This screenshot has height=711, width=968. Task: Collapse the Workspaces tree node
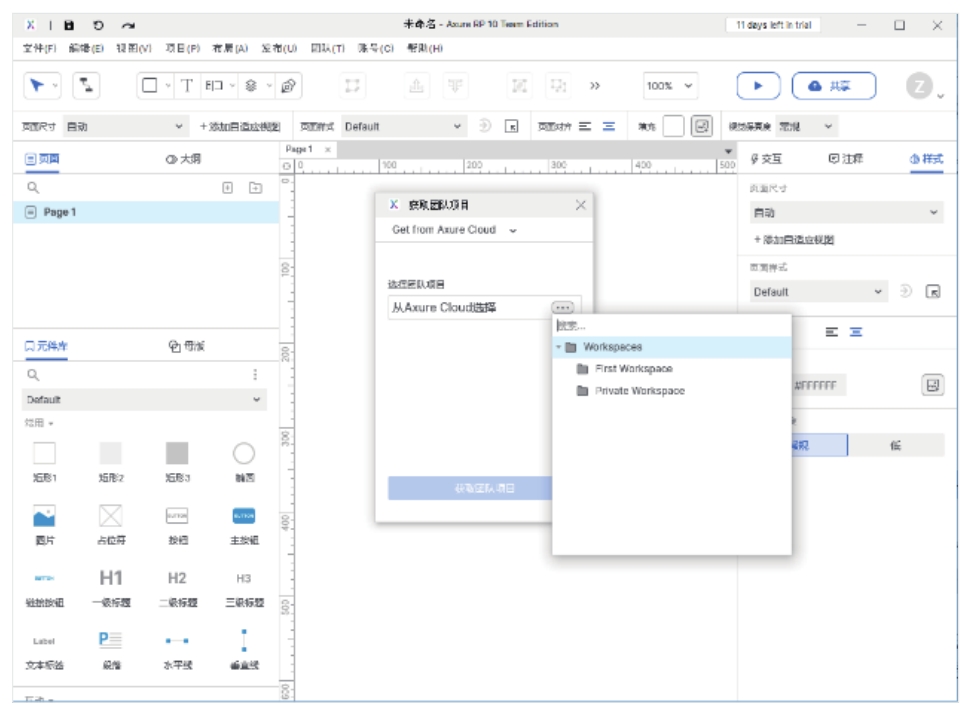pyautogui.click(x=559, y=347)
